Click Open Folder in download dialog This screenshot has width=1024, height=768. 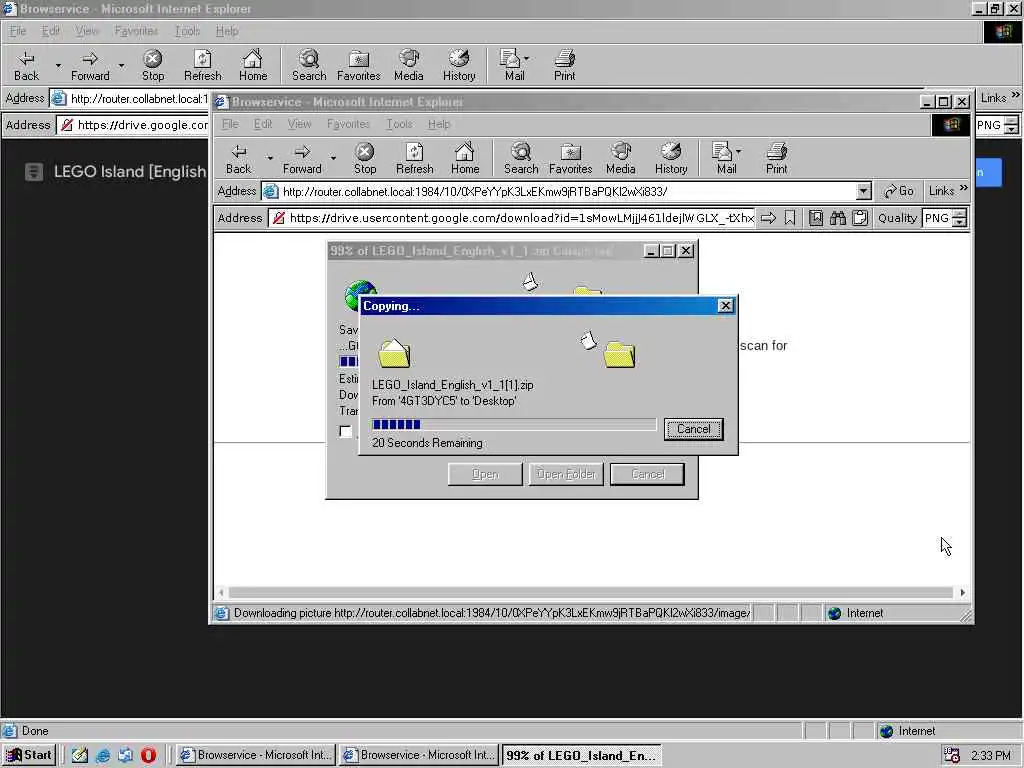point(566,474)
